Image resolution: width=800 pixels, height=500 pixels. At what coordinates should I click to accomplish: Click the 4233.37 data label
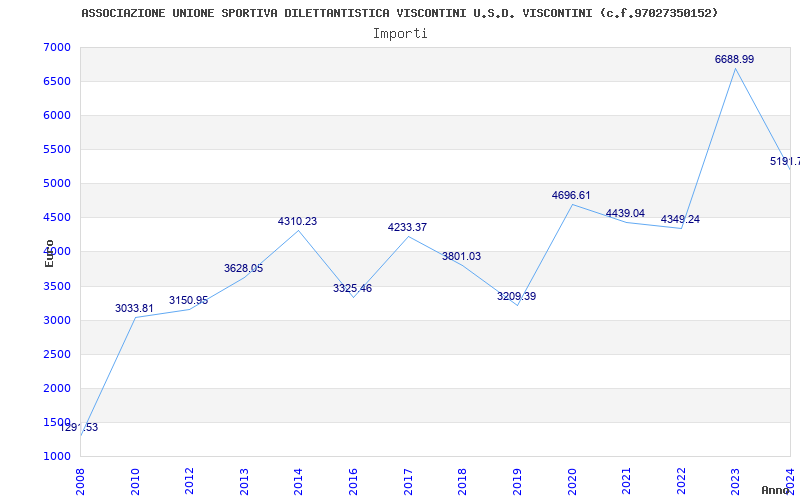[x=407, y=228]
